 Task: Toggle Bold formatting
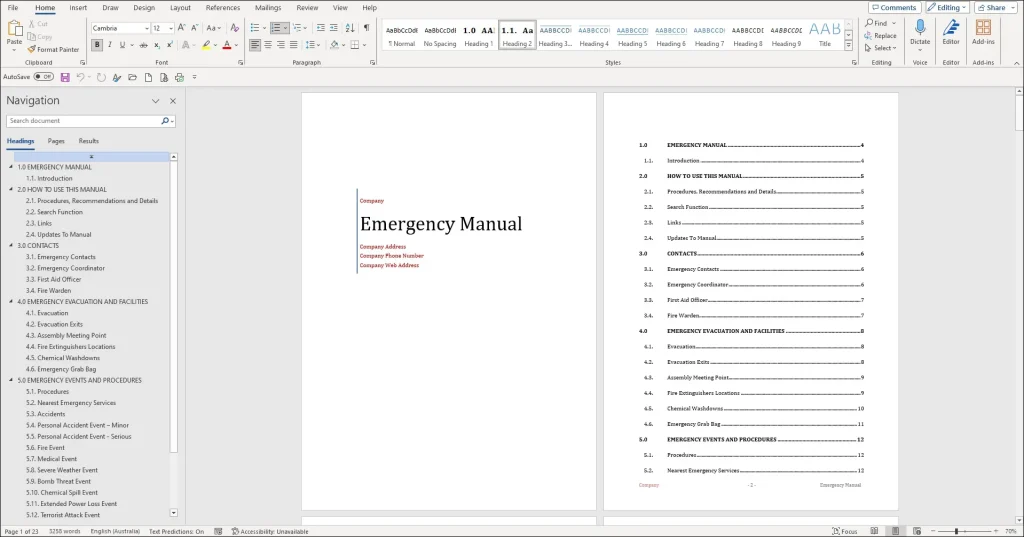97,45
